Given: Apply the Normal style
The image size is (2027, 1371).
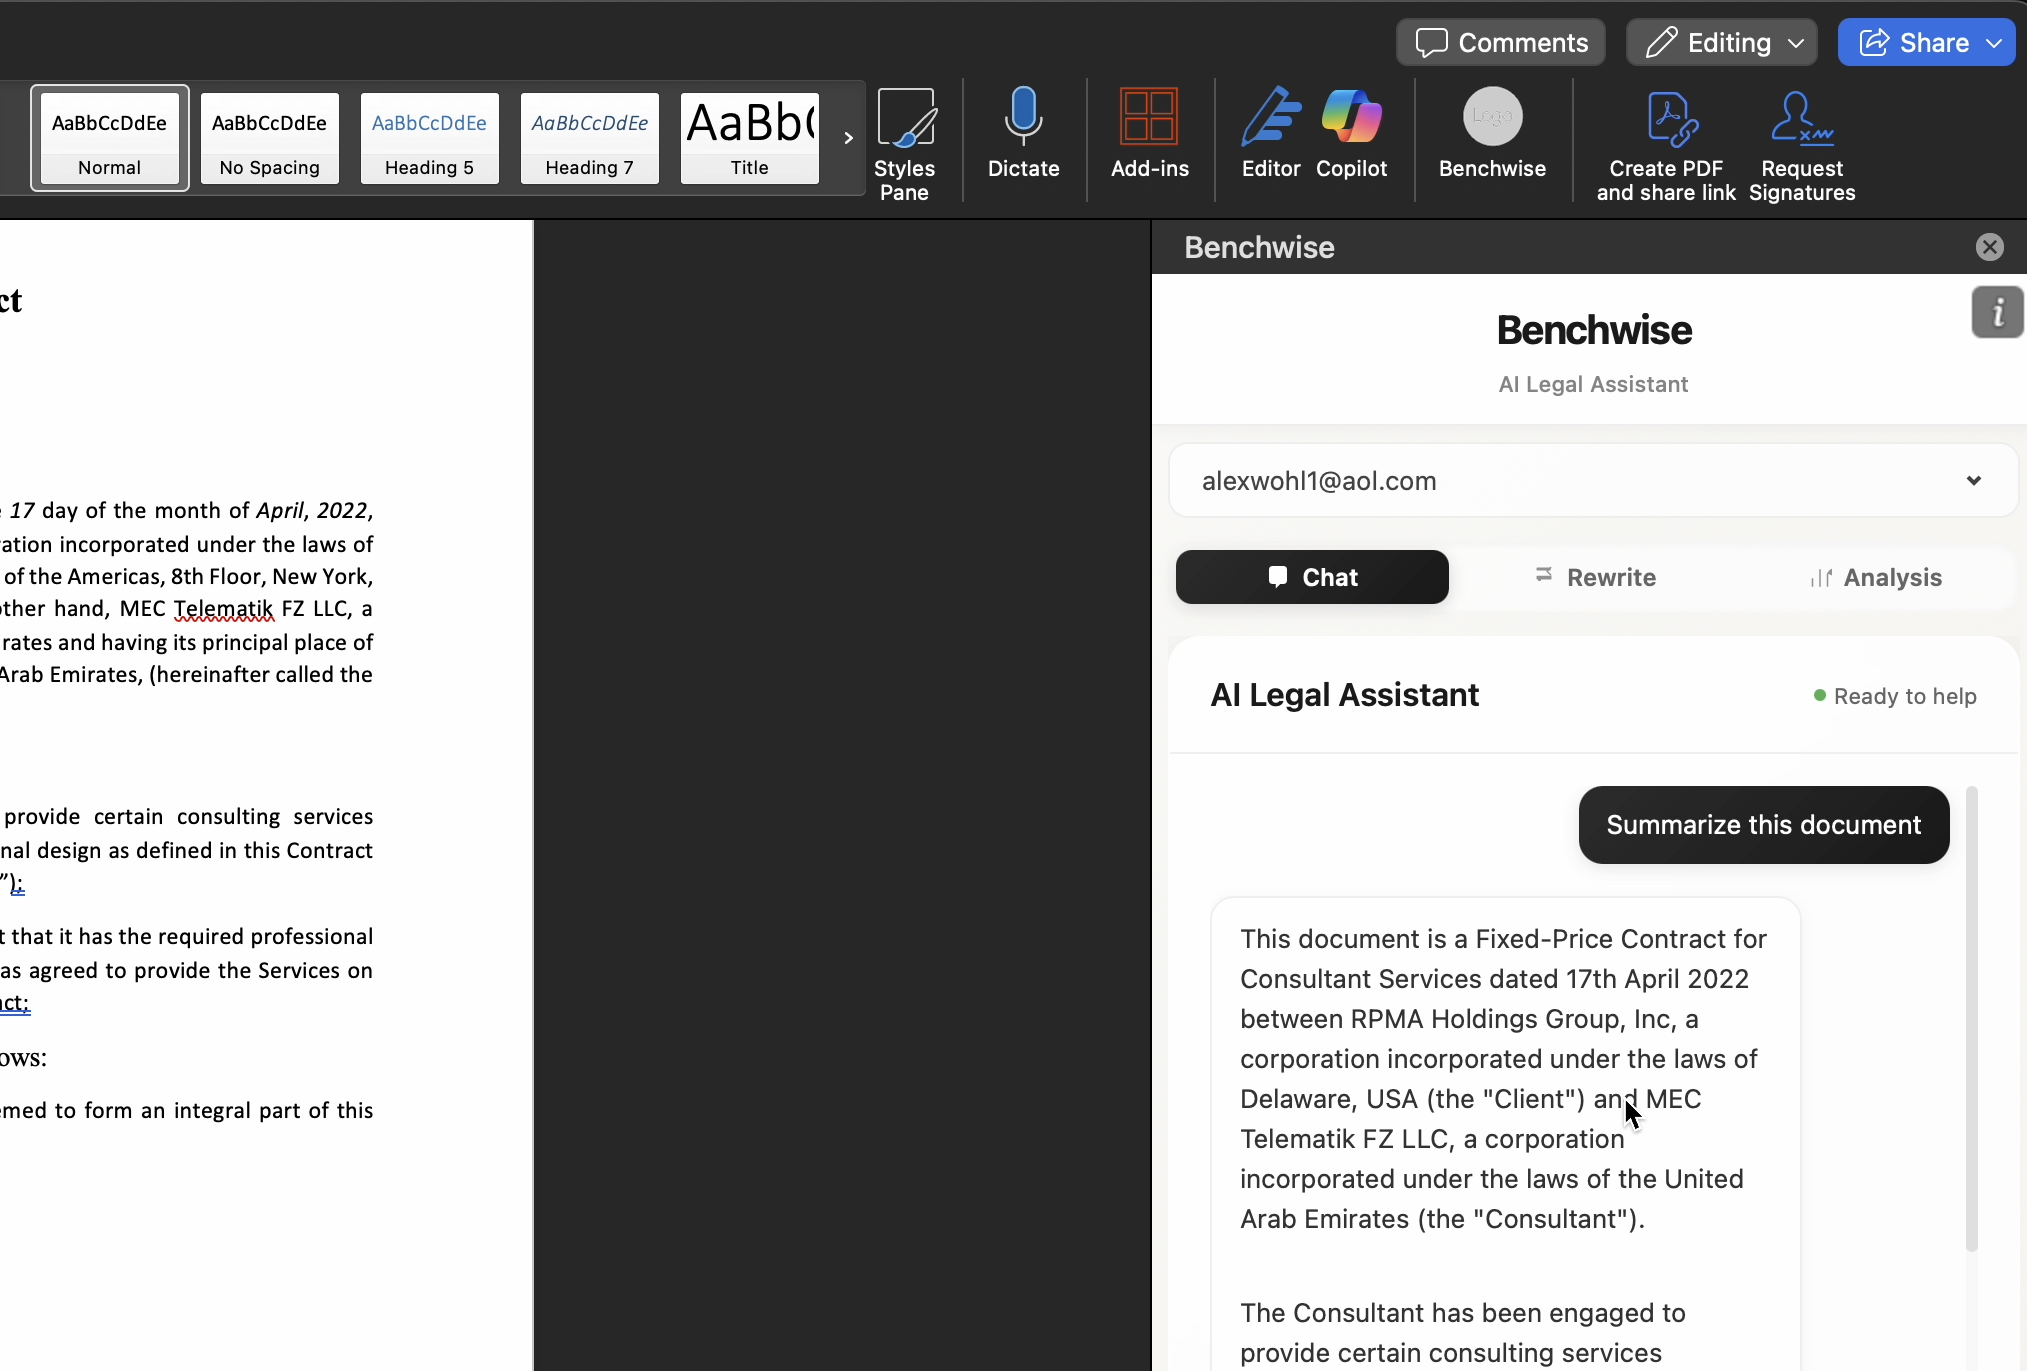Looking at the screenshot, I should 110,138.
